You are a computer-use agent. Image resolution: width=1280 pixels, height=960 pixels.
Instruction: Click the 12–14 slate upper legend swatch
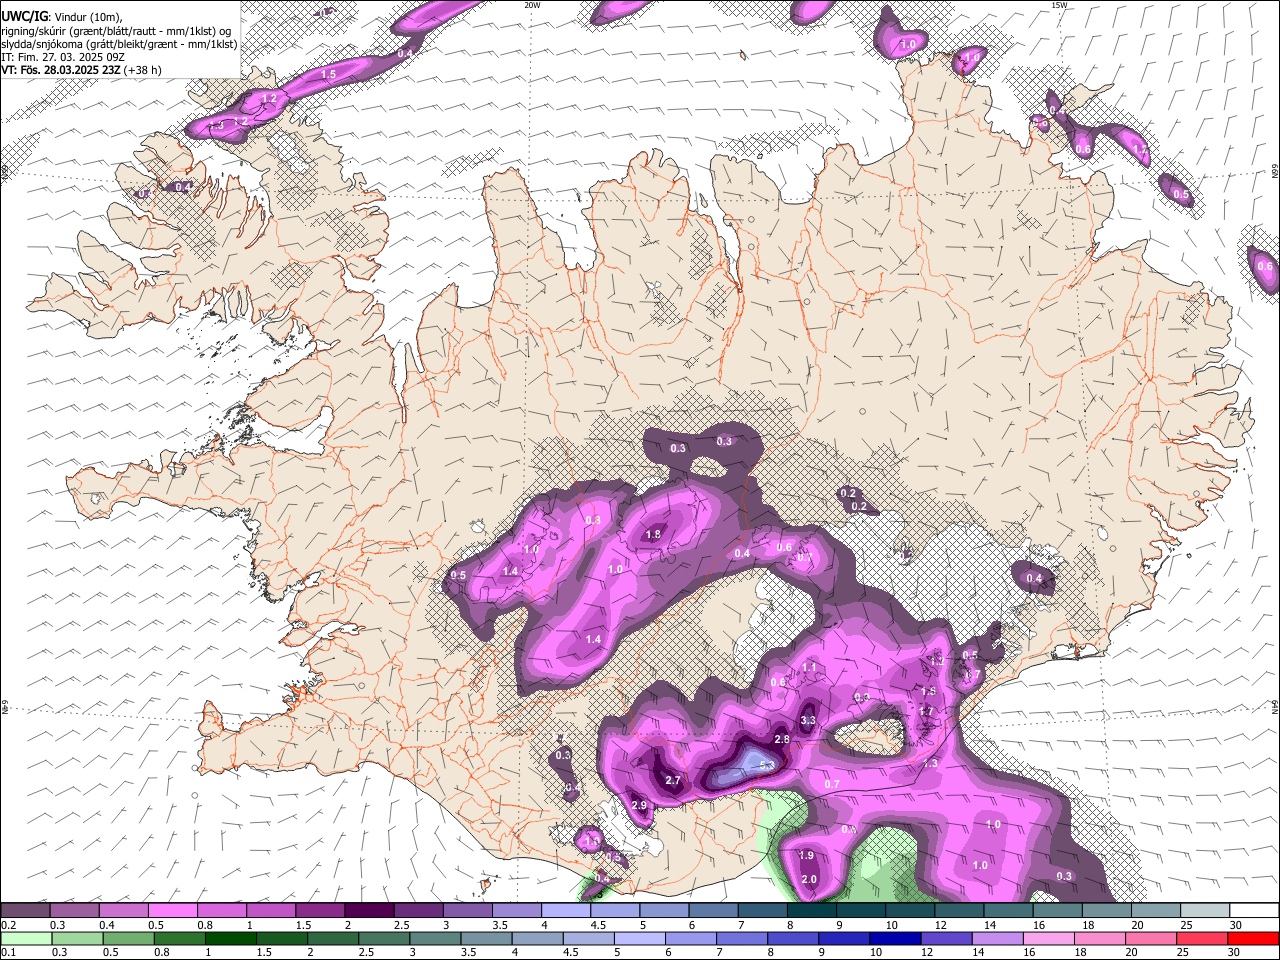click(959, 911)
